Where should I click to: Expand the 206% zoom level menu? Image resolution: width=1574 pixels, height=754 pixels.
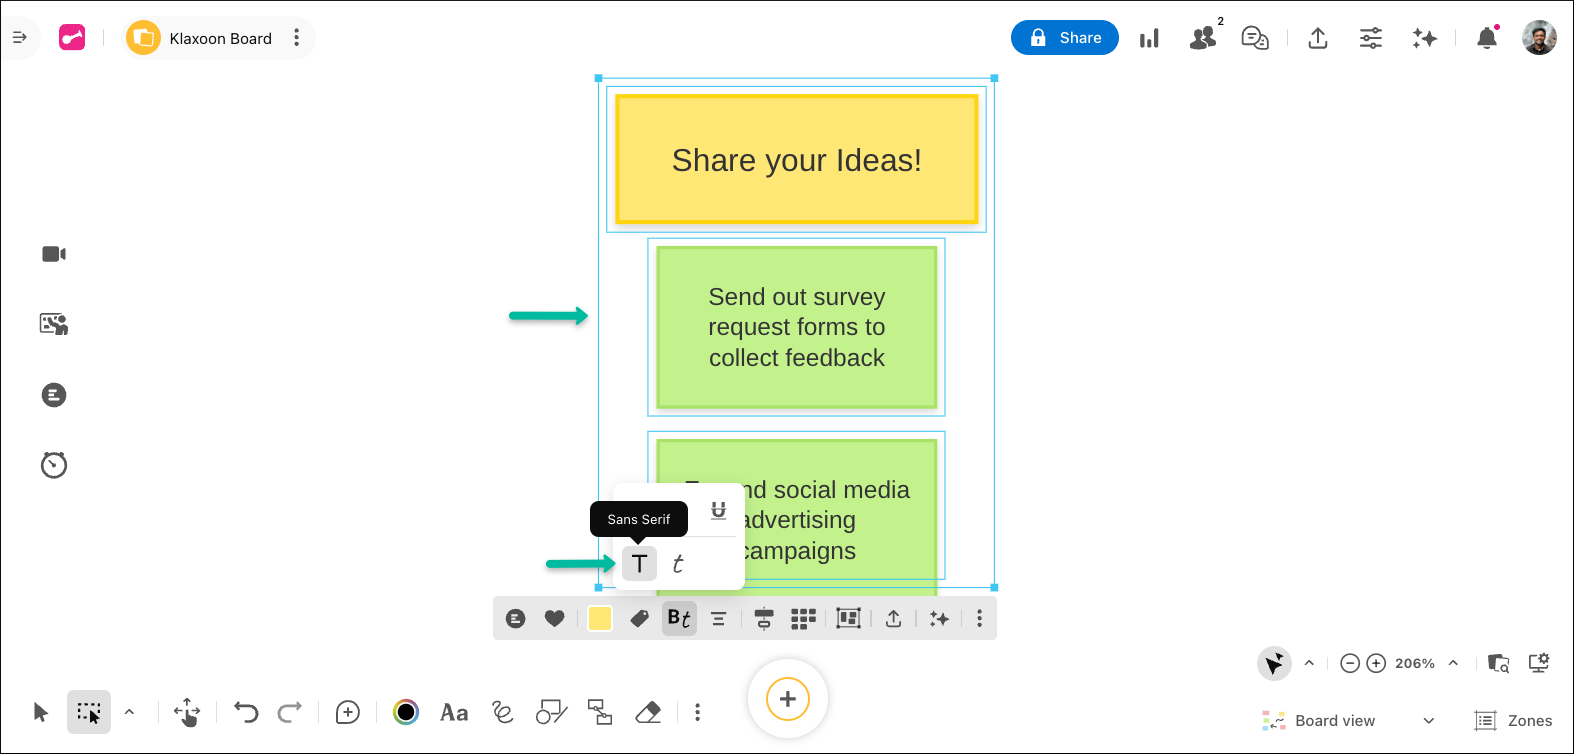(x=1453, y=663)
